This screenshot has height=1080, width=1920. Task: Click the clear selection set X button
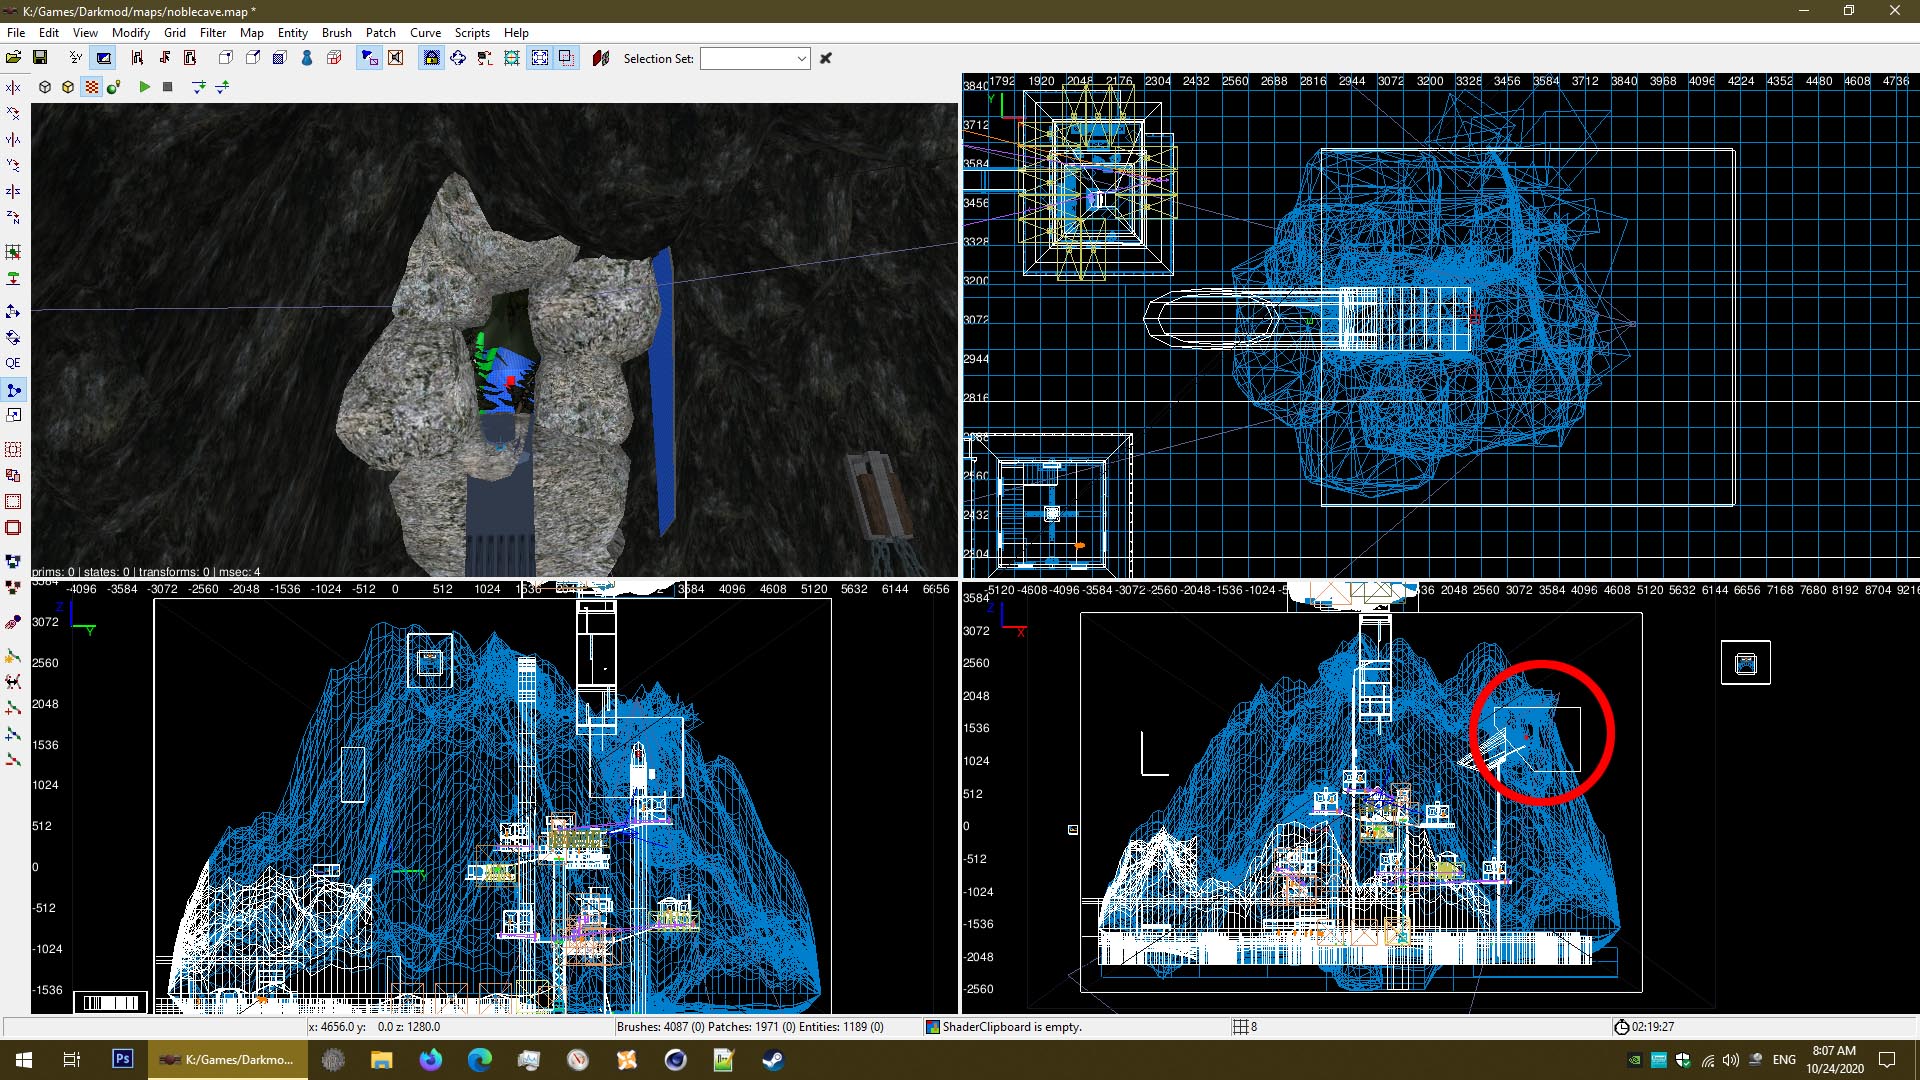[826, 59]
